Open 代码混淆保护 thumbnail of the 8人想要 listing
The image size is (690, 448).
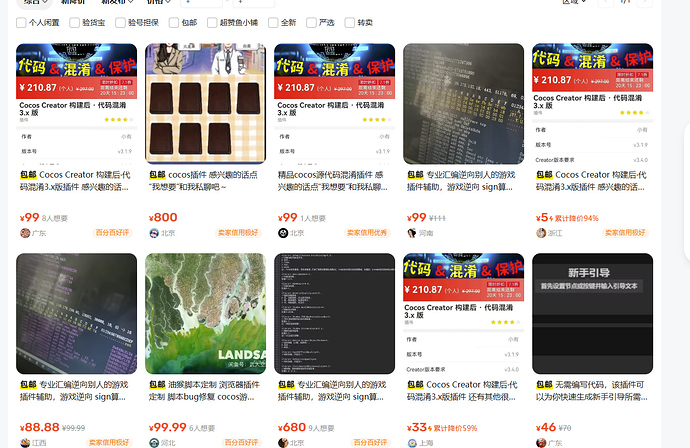(x=77, y=103)
